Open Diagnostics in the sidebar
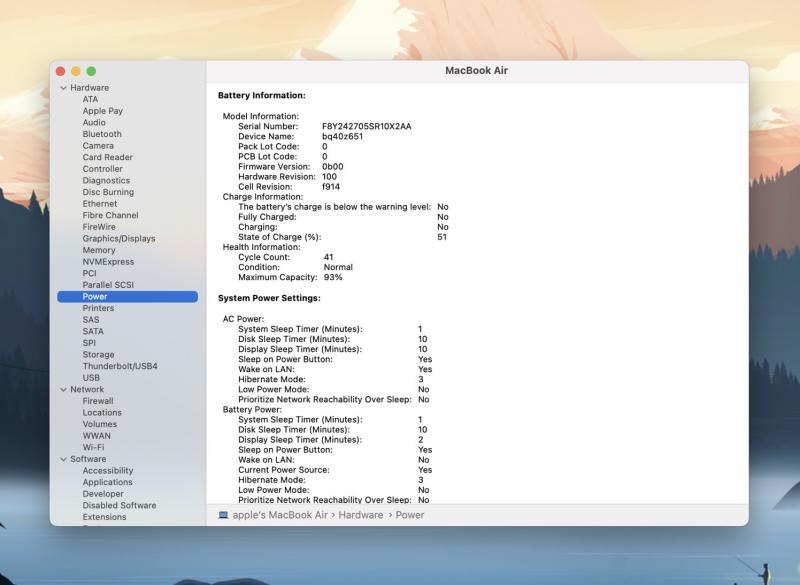 [106, 181]
